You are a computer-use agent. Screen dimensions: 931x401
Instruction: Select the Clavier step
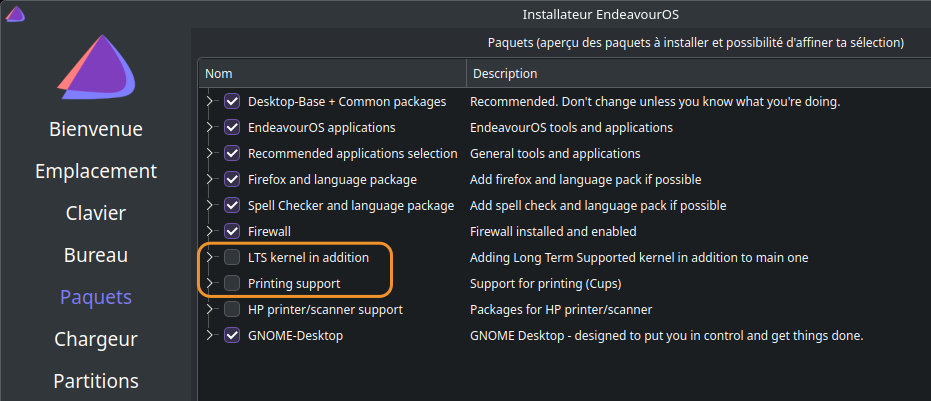pos(96,213)
